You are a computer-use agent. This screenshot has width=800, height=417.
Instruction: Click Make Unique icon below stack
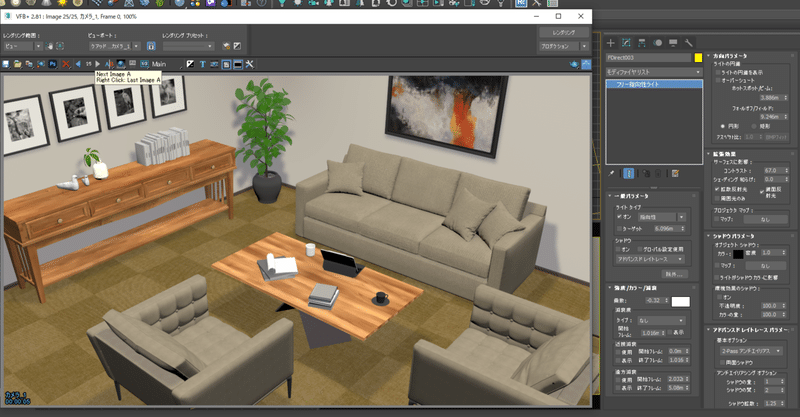point(646,174)
